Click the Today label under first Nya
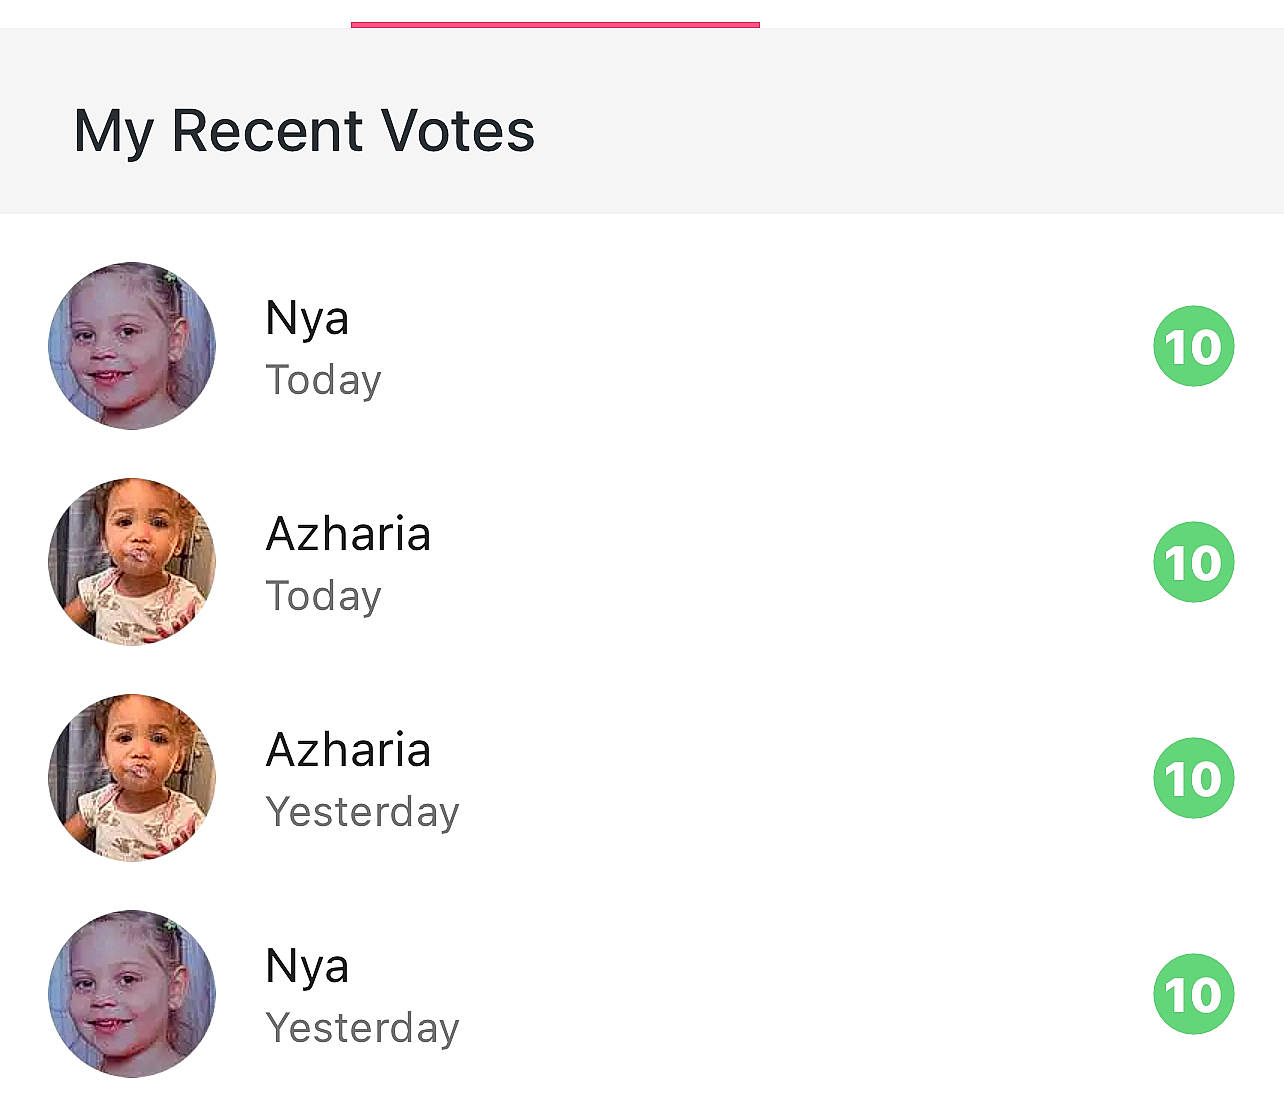This screenshot has width=1284, height=1109. (x=323, y=380)
